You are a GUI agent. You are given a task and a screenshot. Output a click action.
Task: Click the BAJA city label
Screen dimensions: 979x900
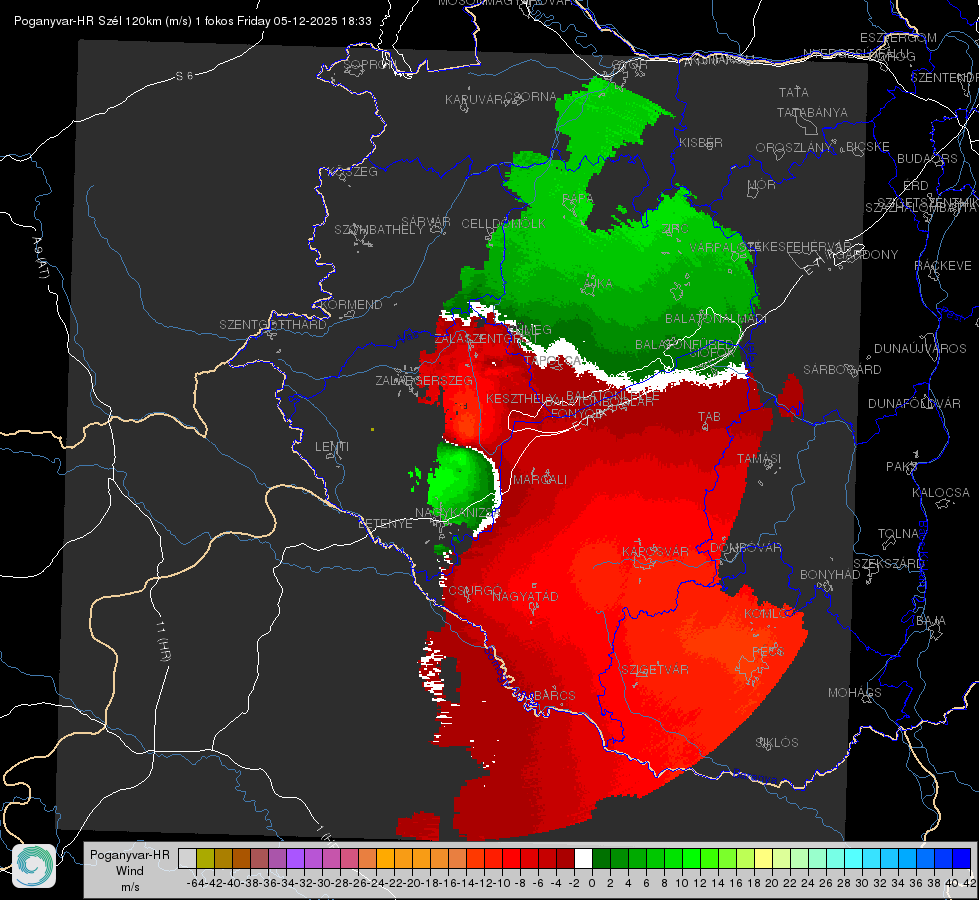(x=931, y=620)
